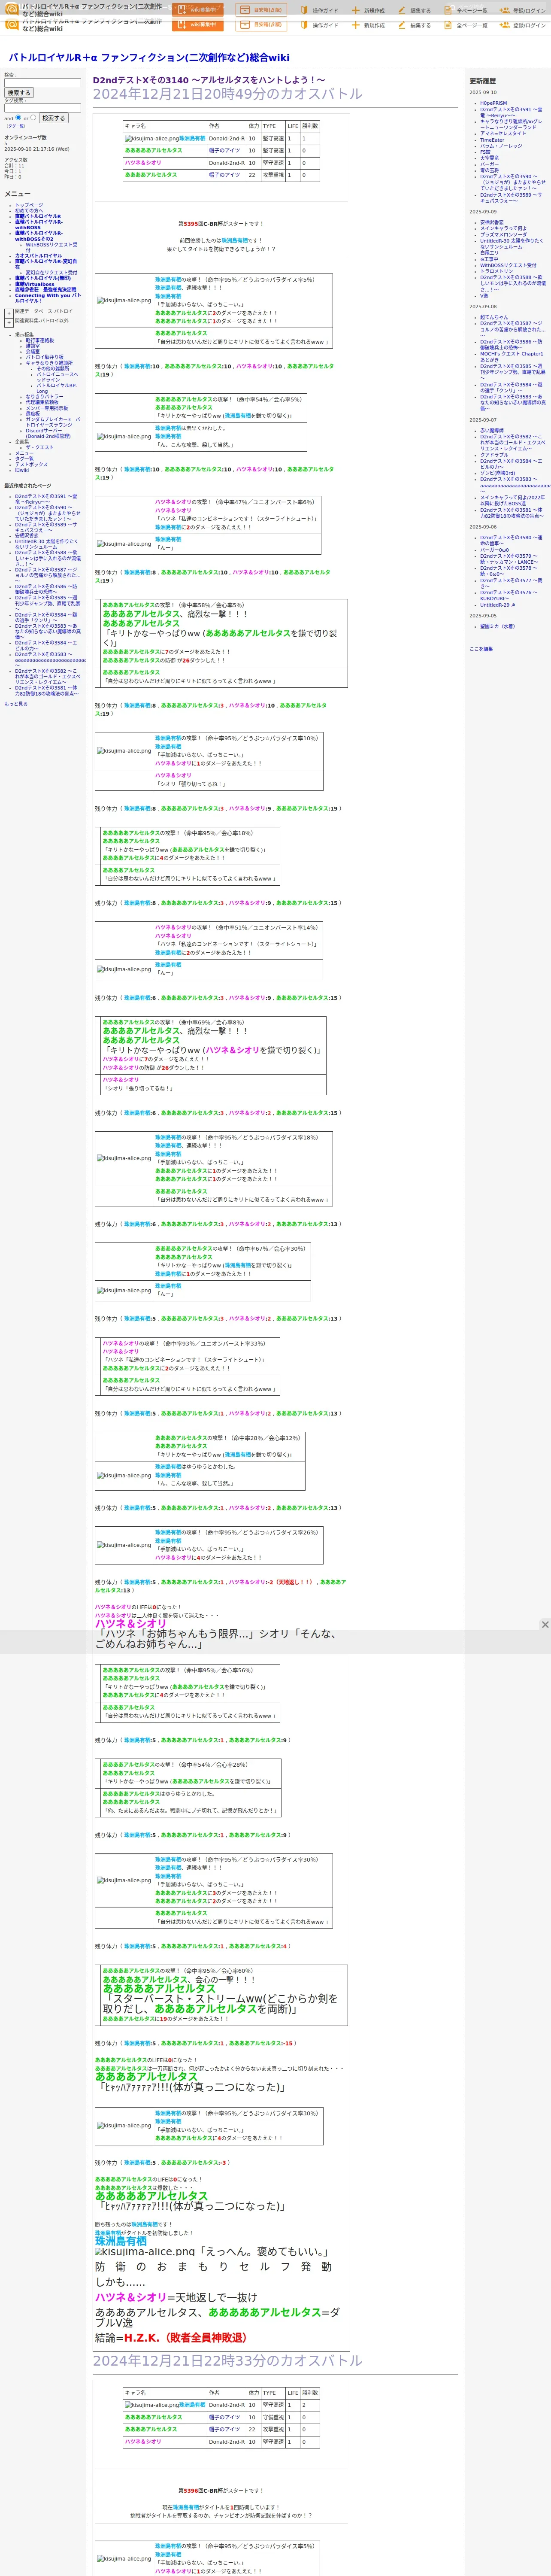Screen dimensions: 551x2576
Task: Open トラロメトリン in update history
Action: (496, 271)
